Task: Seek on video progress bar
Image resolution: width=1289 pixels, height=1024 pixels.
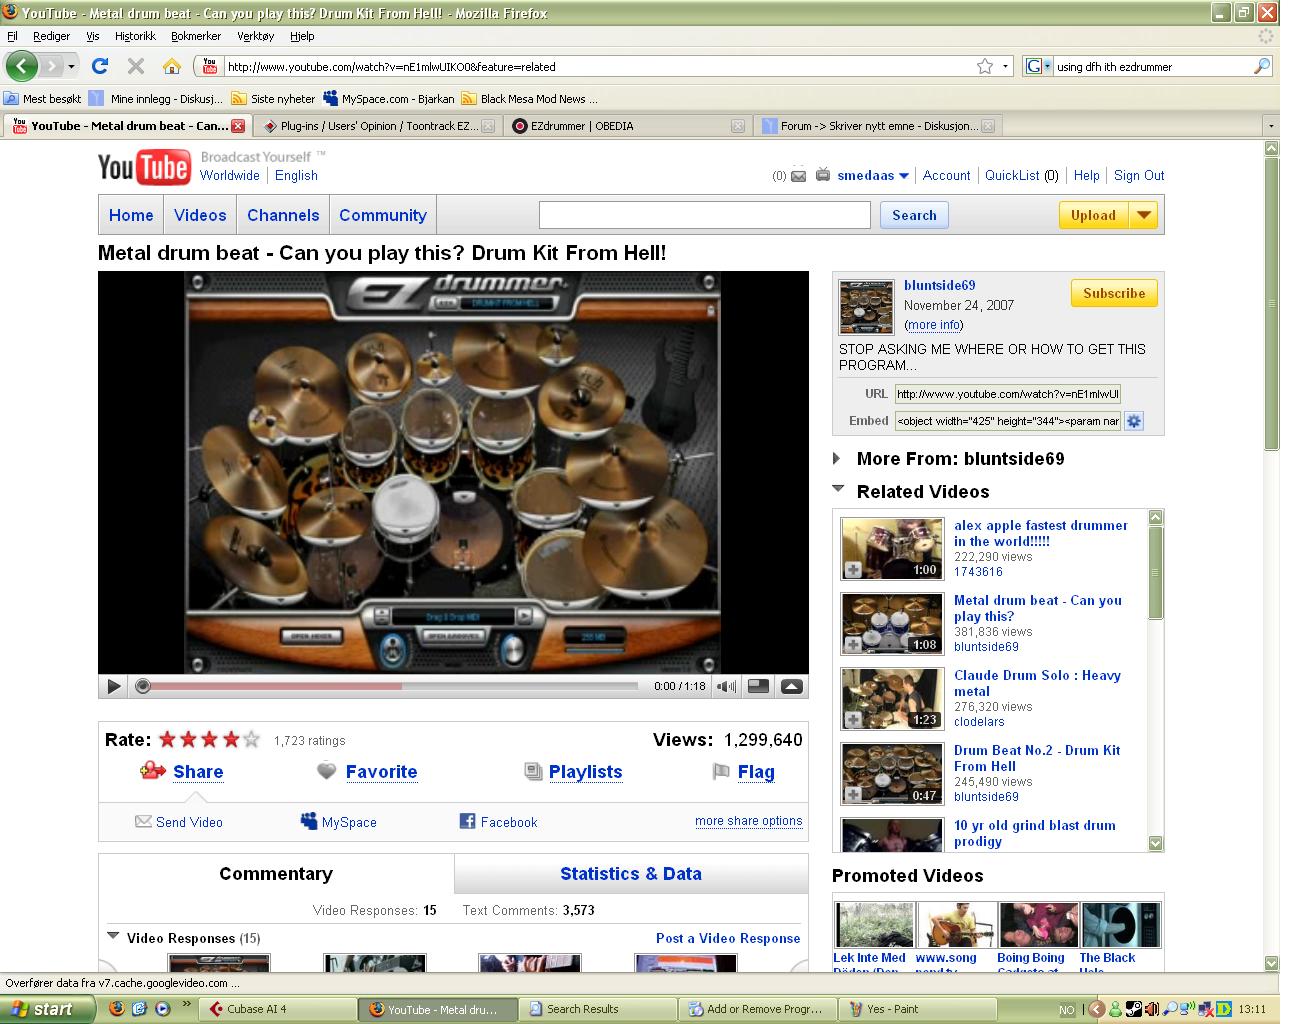Action: click(390, 686)
